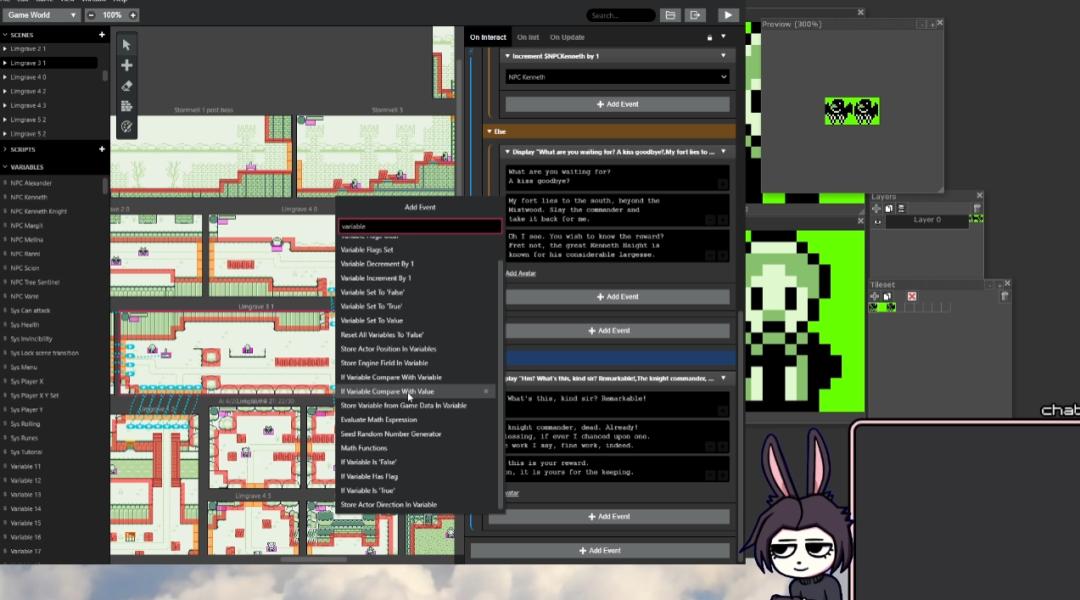The image size is (1080, 600).
Task: Collapse the VARIABLES section
Action: coord(5,167)
